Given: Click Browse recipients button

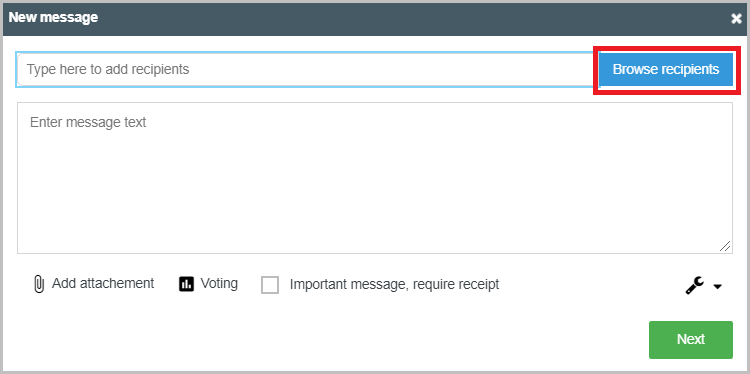Looking at the screenshot, I should (665, 69).
